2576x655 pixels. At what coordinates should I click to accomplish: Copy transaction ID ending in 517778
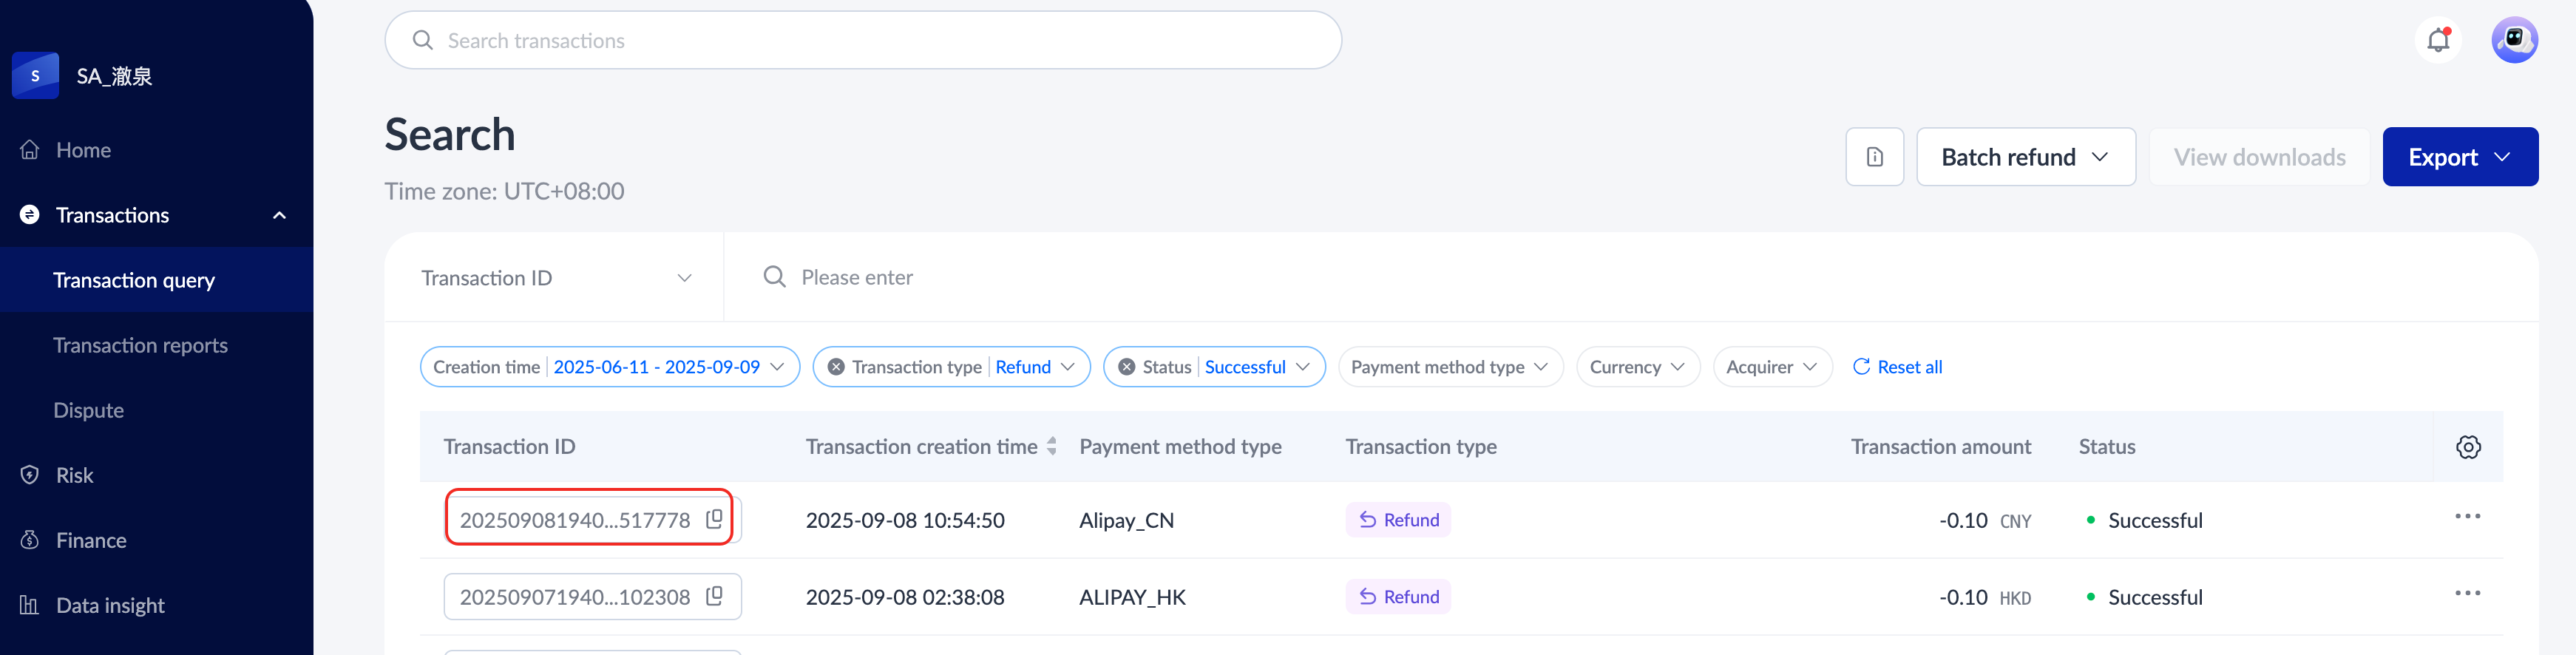click(x=714, y=519)
